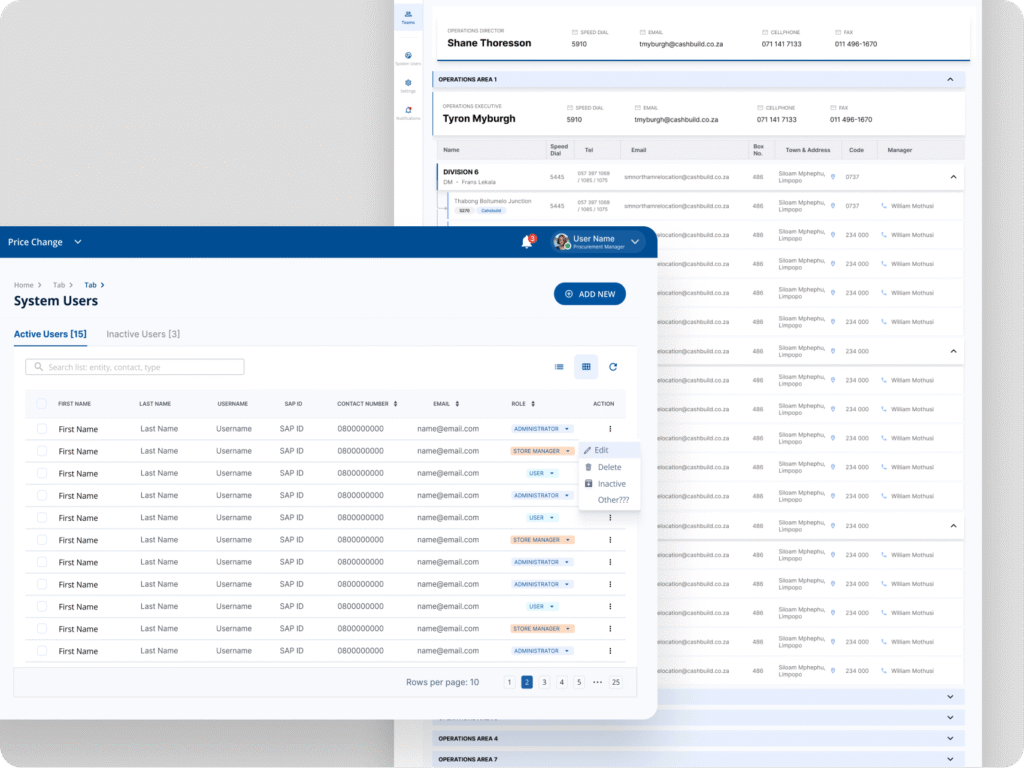This screenshot has height=768, width=1024.
Task: Click the refresh icon above the table
Action: (613, 367)
